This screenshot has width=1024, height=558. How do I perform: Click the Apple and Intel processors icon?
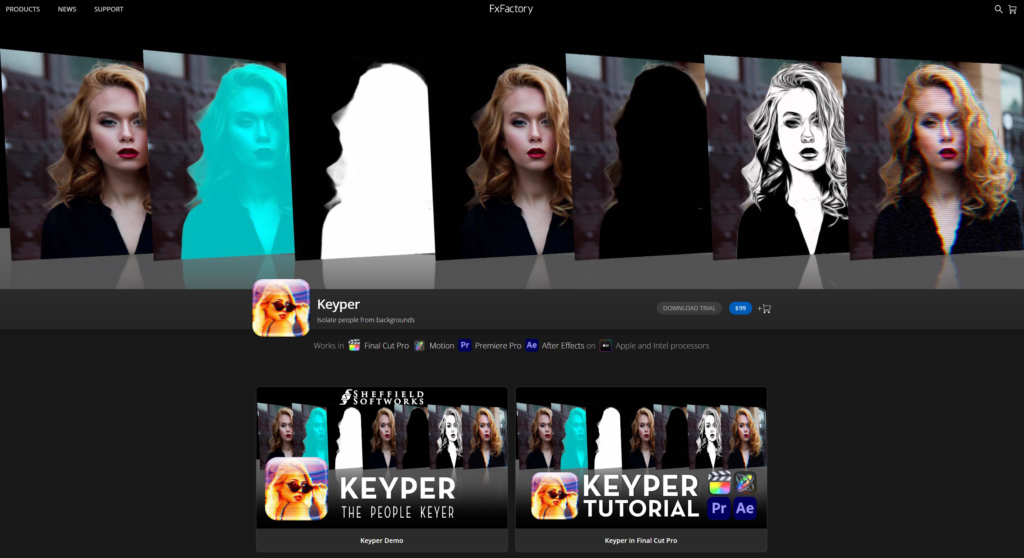605,346
